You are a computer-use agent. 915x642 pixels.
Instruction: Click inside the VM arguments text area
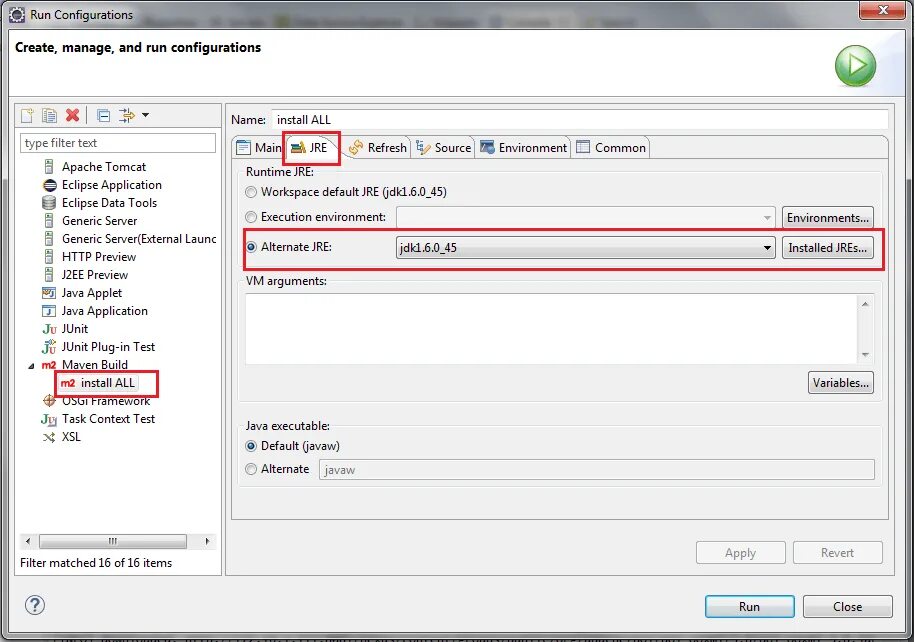click(551, 329)
